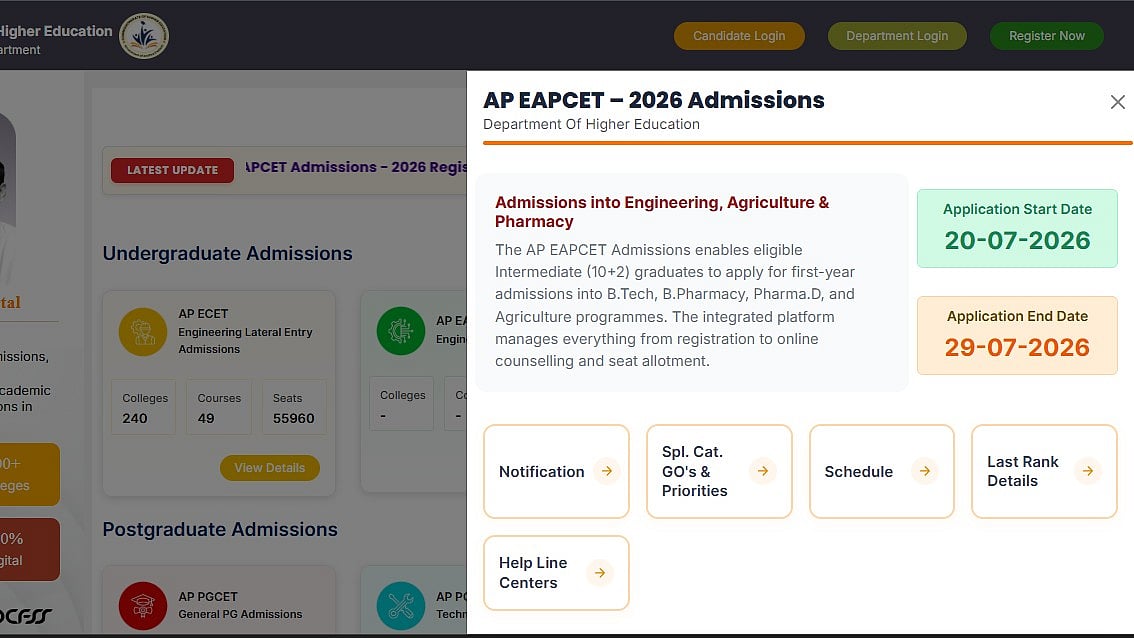
Task: Open the Schedule card
Action: 882,472
